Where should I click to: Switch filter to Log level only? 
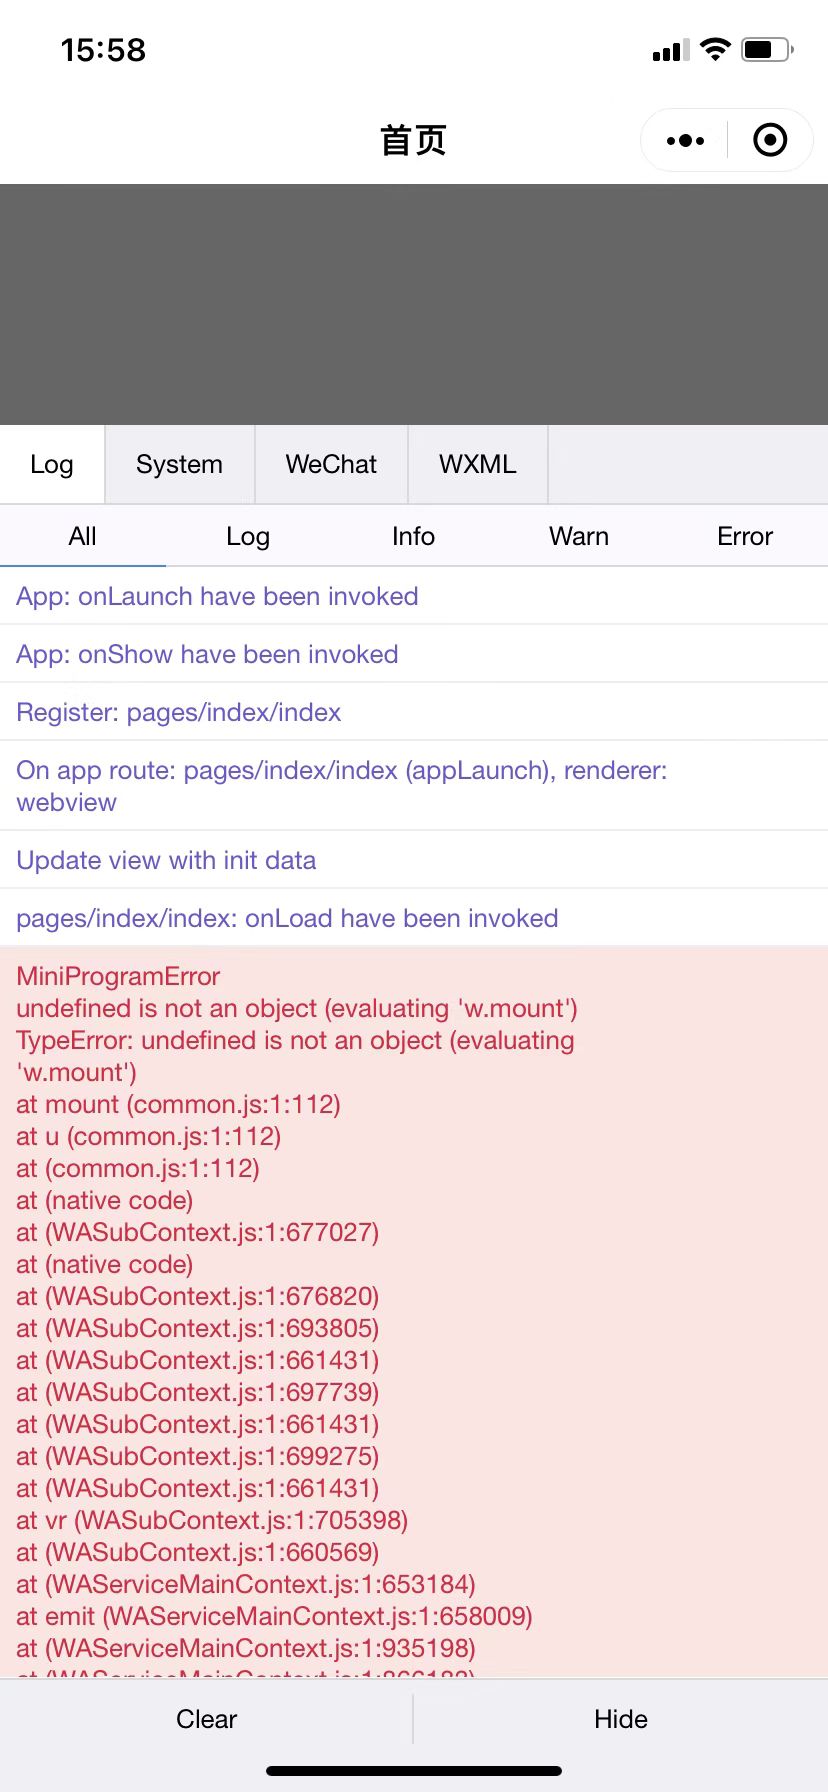(x=248, y=536)
